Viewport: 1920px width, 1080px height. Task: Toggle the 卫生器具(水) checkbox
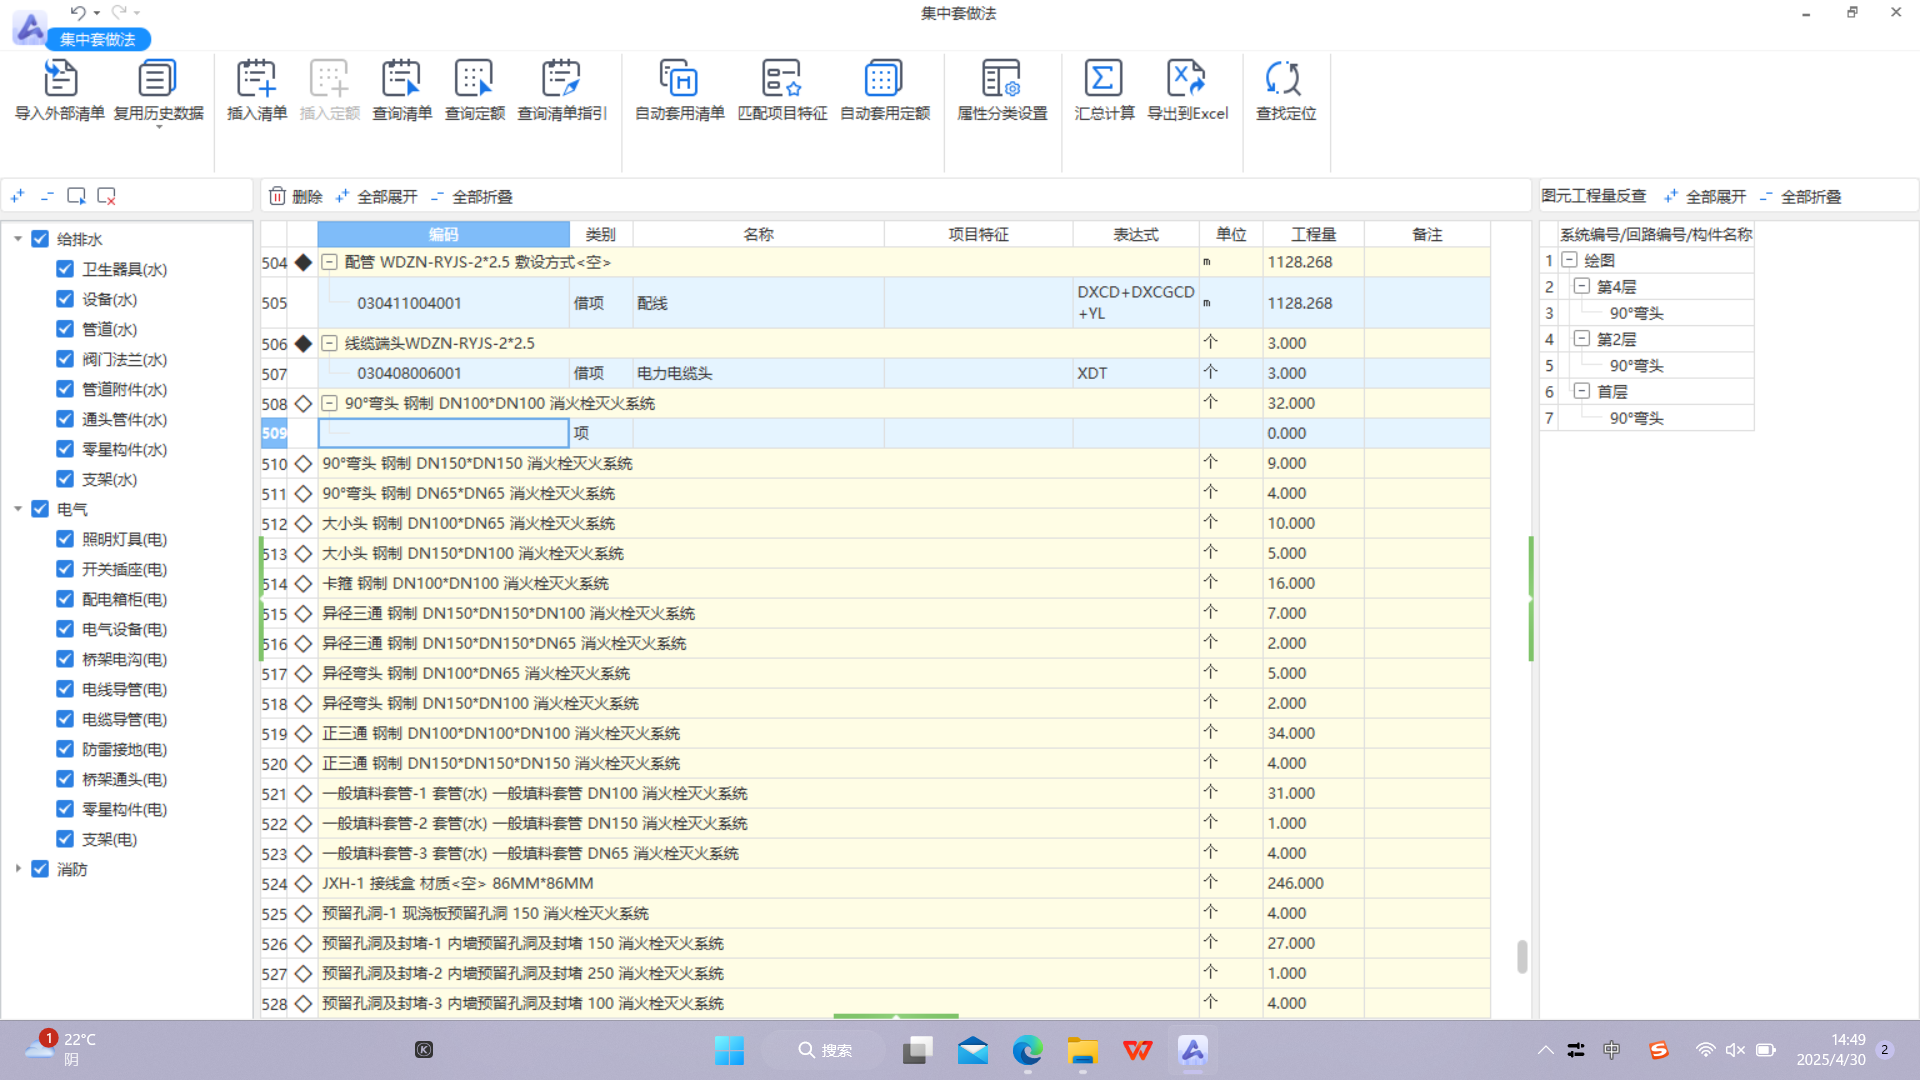(65, 269)
